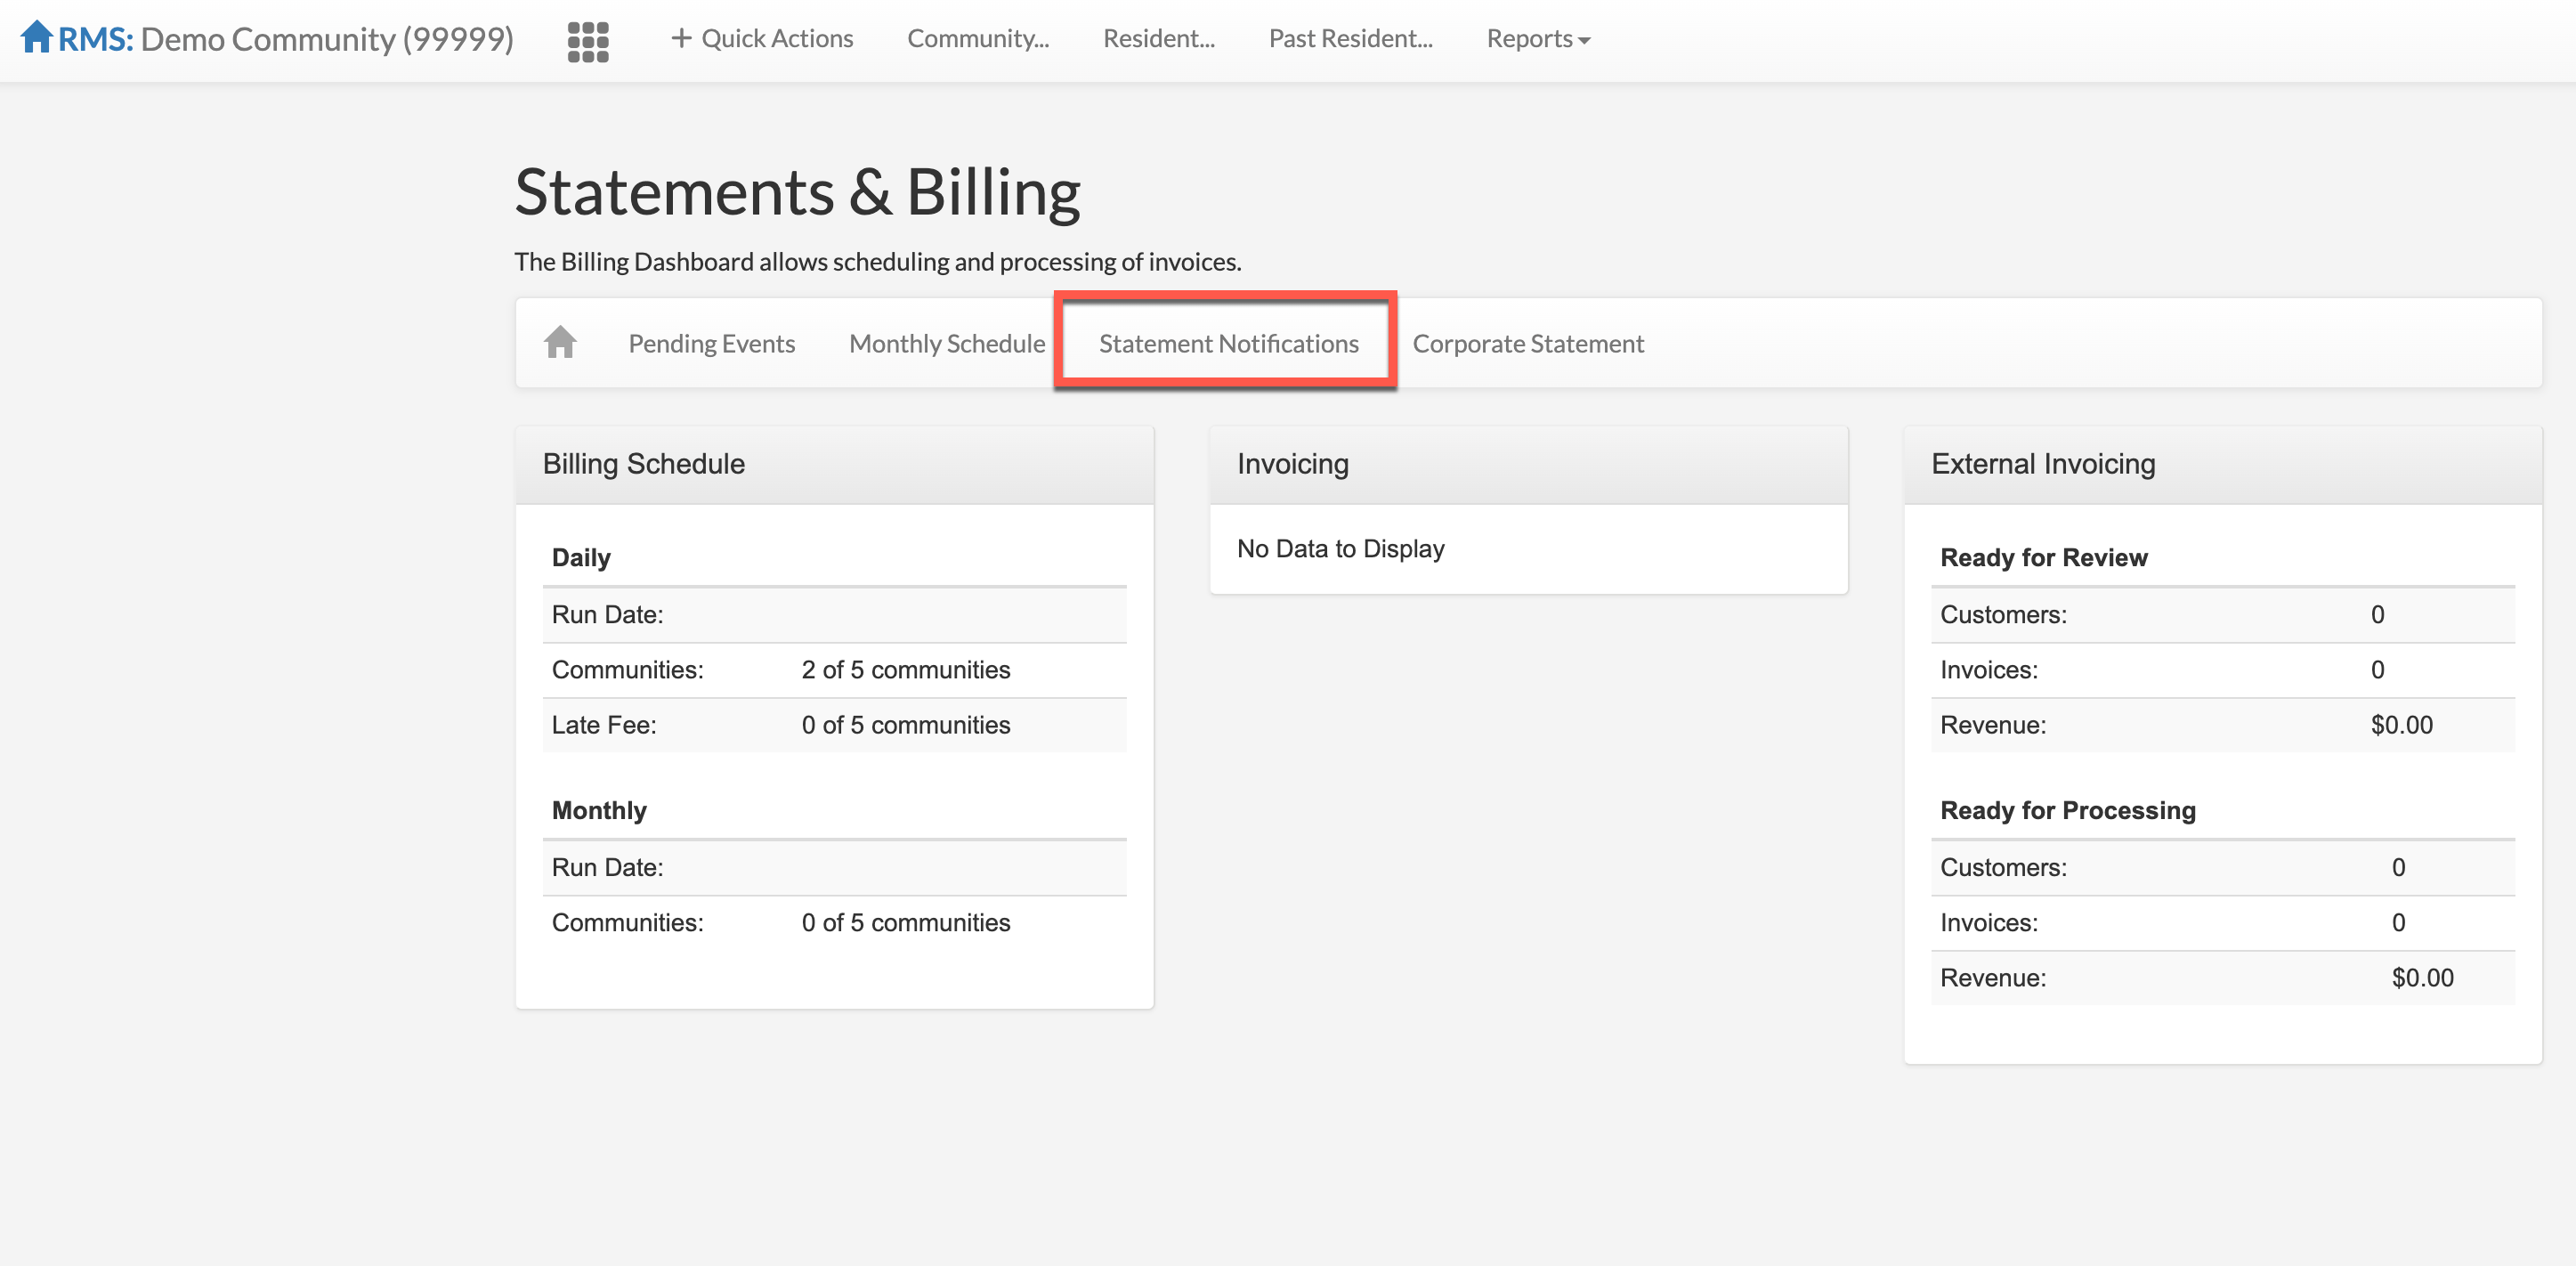Screen dimensions: 2576x1266
Task: Click the caret arrow next to Reports
Action: [1584, 41]
